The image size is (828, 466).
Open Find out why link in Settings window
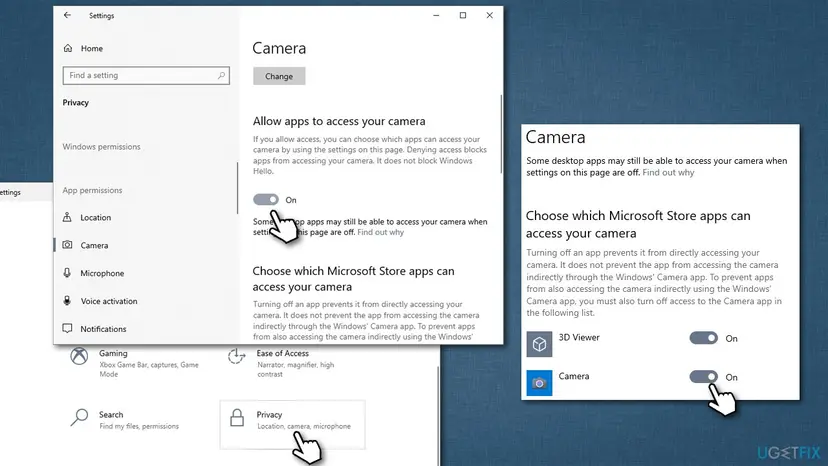coord(380,232)
